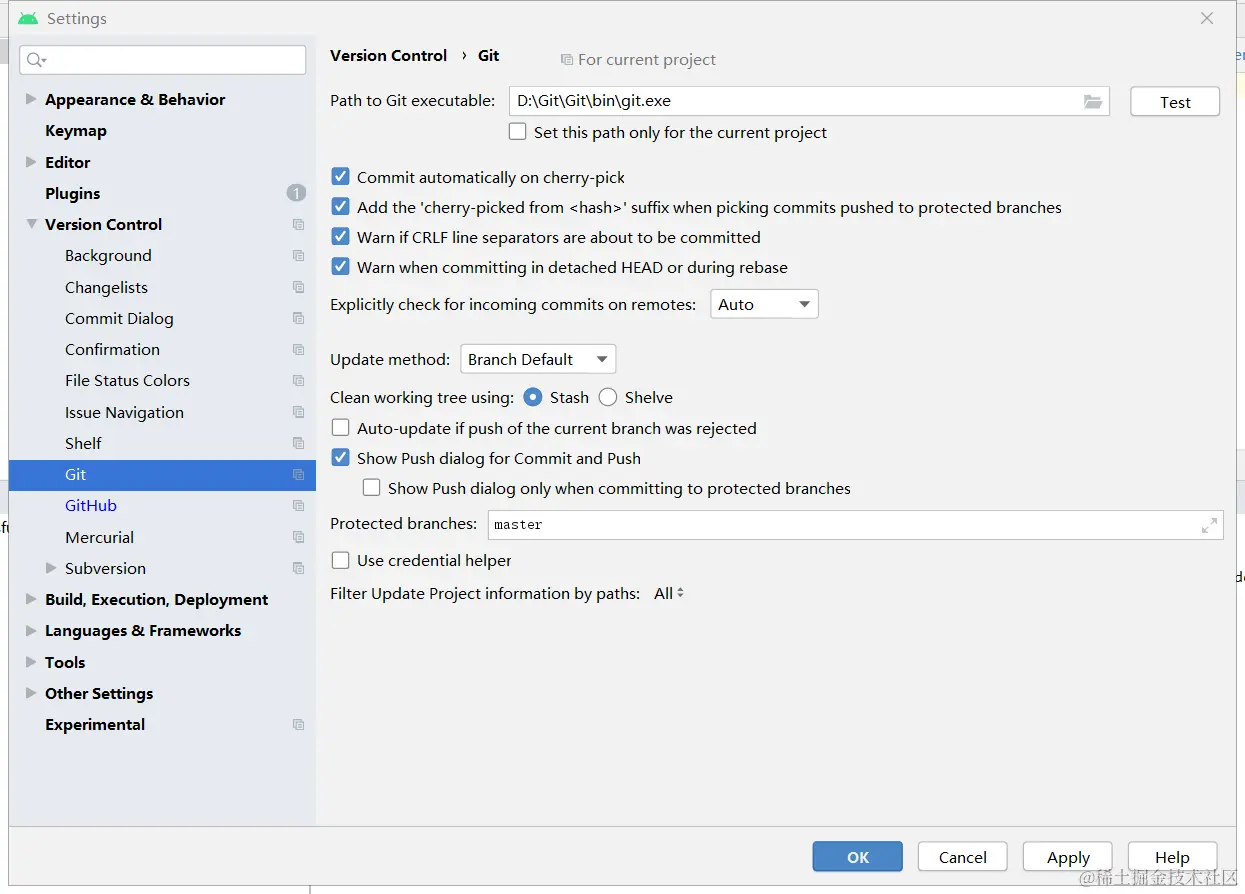Viewport: 1245px width, 894px height.
Task: Select Keymap in the settings tree
Action: (76, 130)
